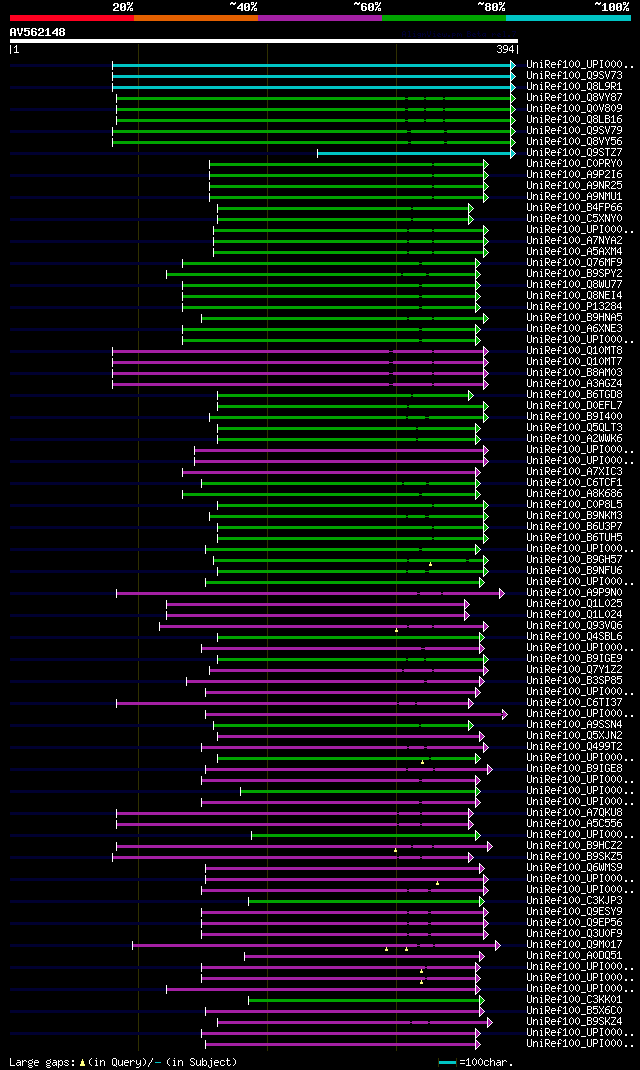Click the UniRef100_A9NR25 label
Image resolution: width=640 pixels, height=1070 pixels.
pyautogui.click(x=574, y=186)
